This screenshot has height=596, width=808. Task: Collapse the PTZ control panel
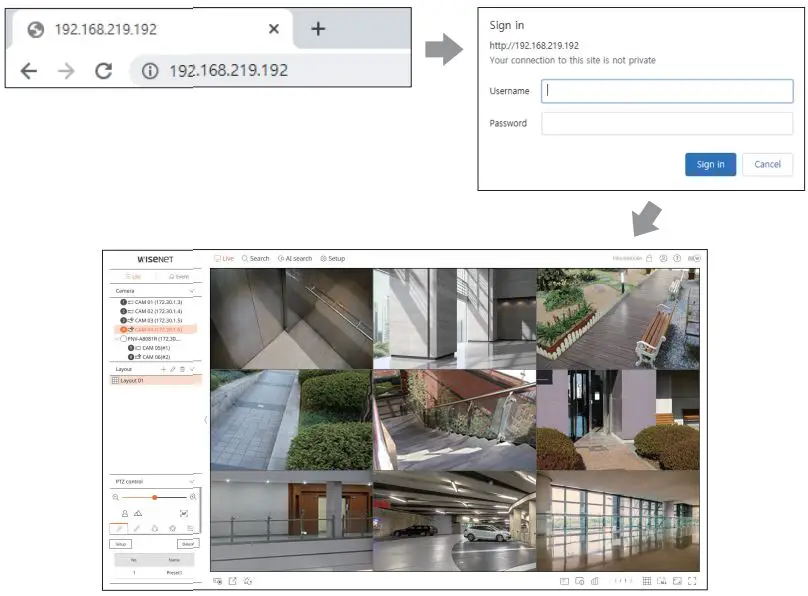click(x=193, y=479)
